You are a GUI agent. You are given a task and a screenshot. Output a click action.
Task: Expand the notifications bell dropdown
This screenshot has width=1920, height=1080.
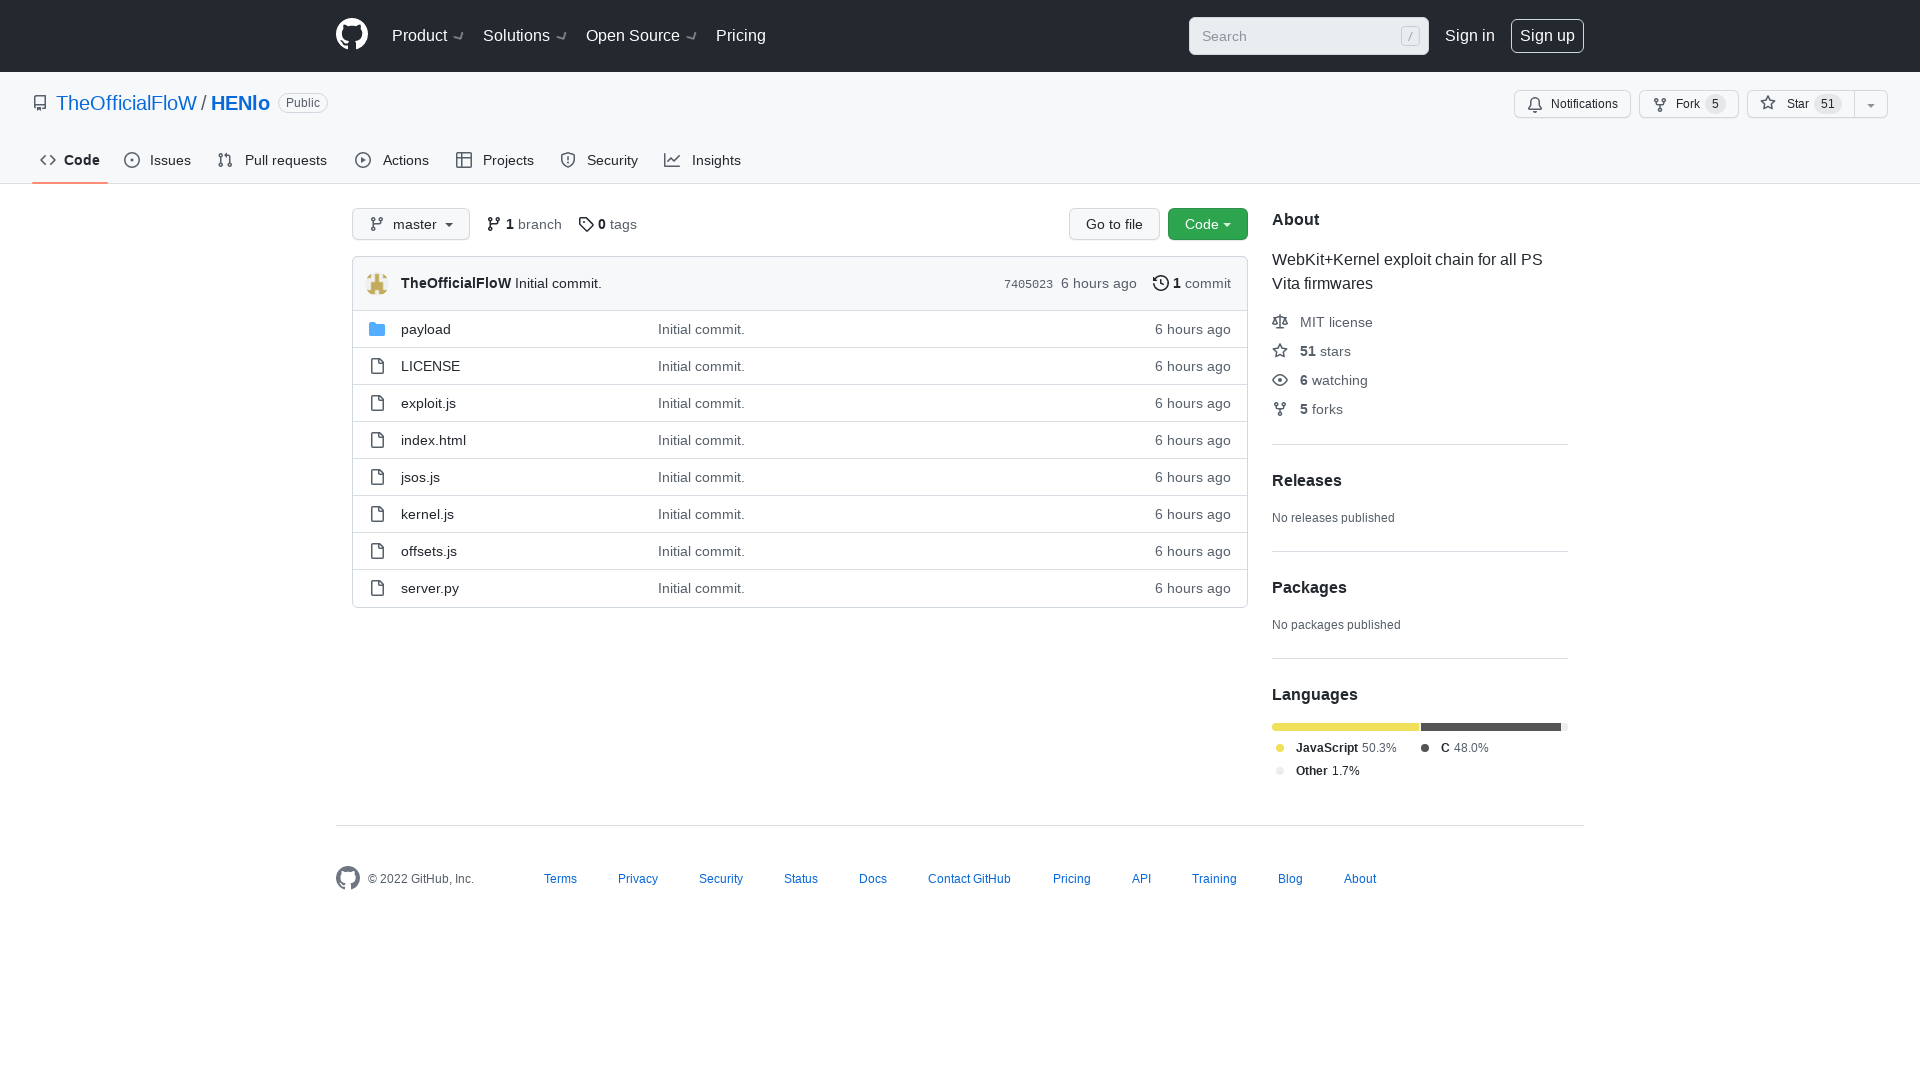tap(1572, 103)
